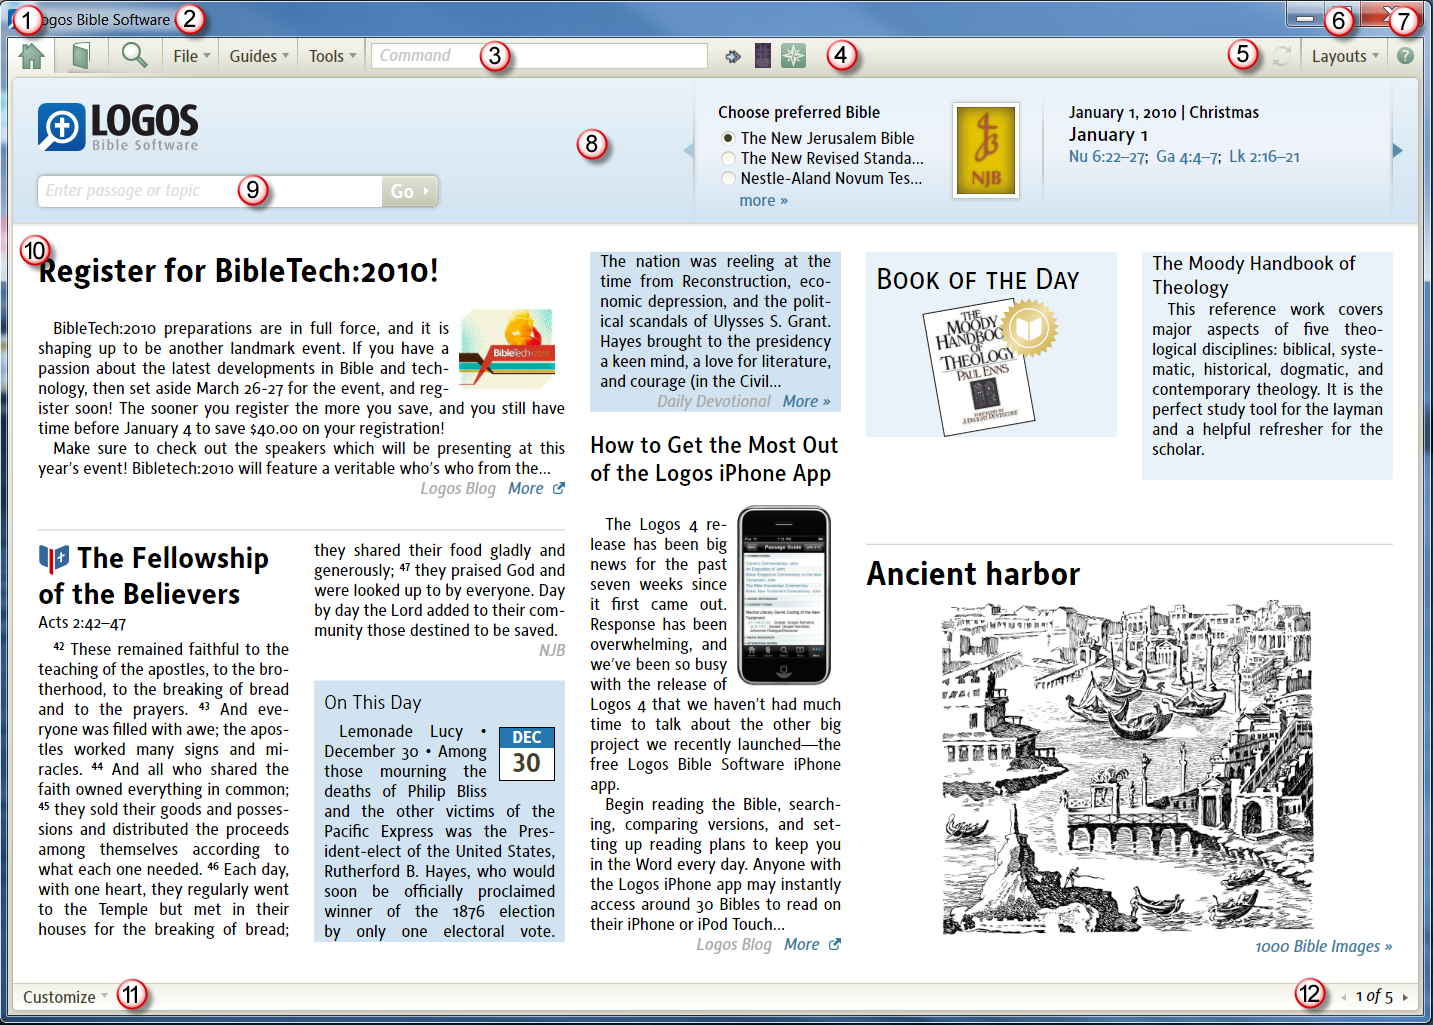Click the Go button
The height and width of the screenshot is (1025, 1433).
tap(410, 191)
